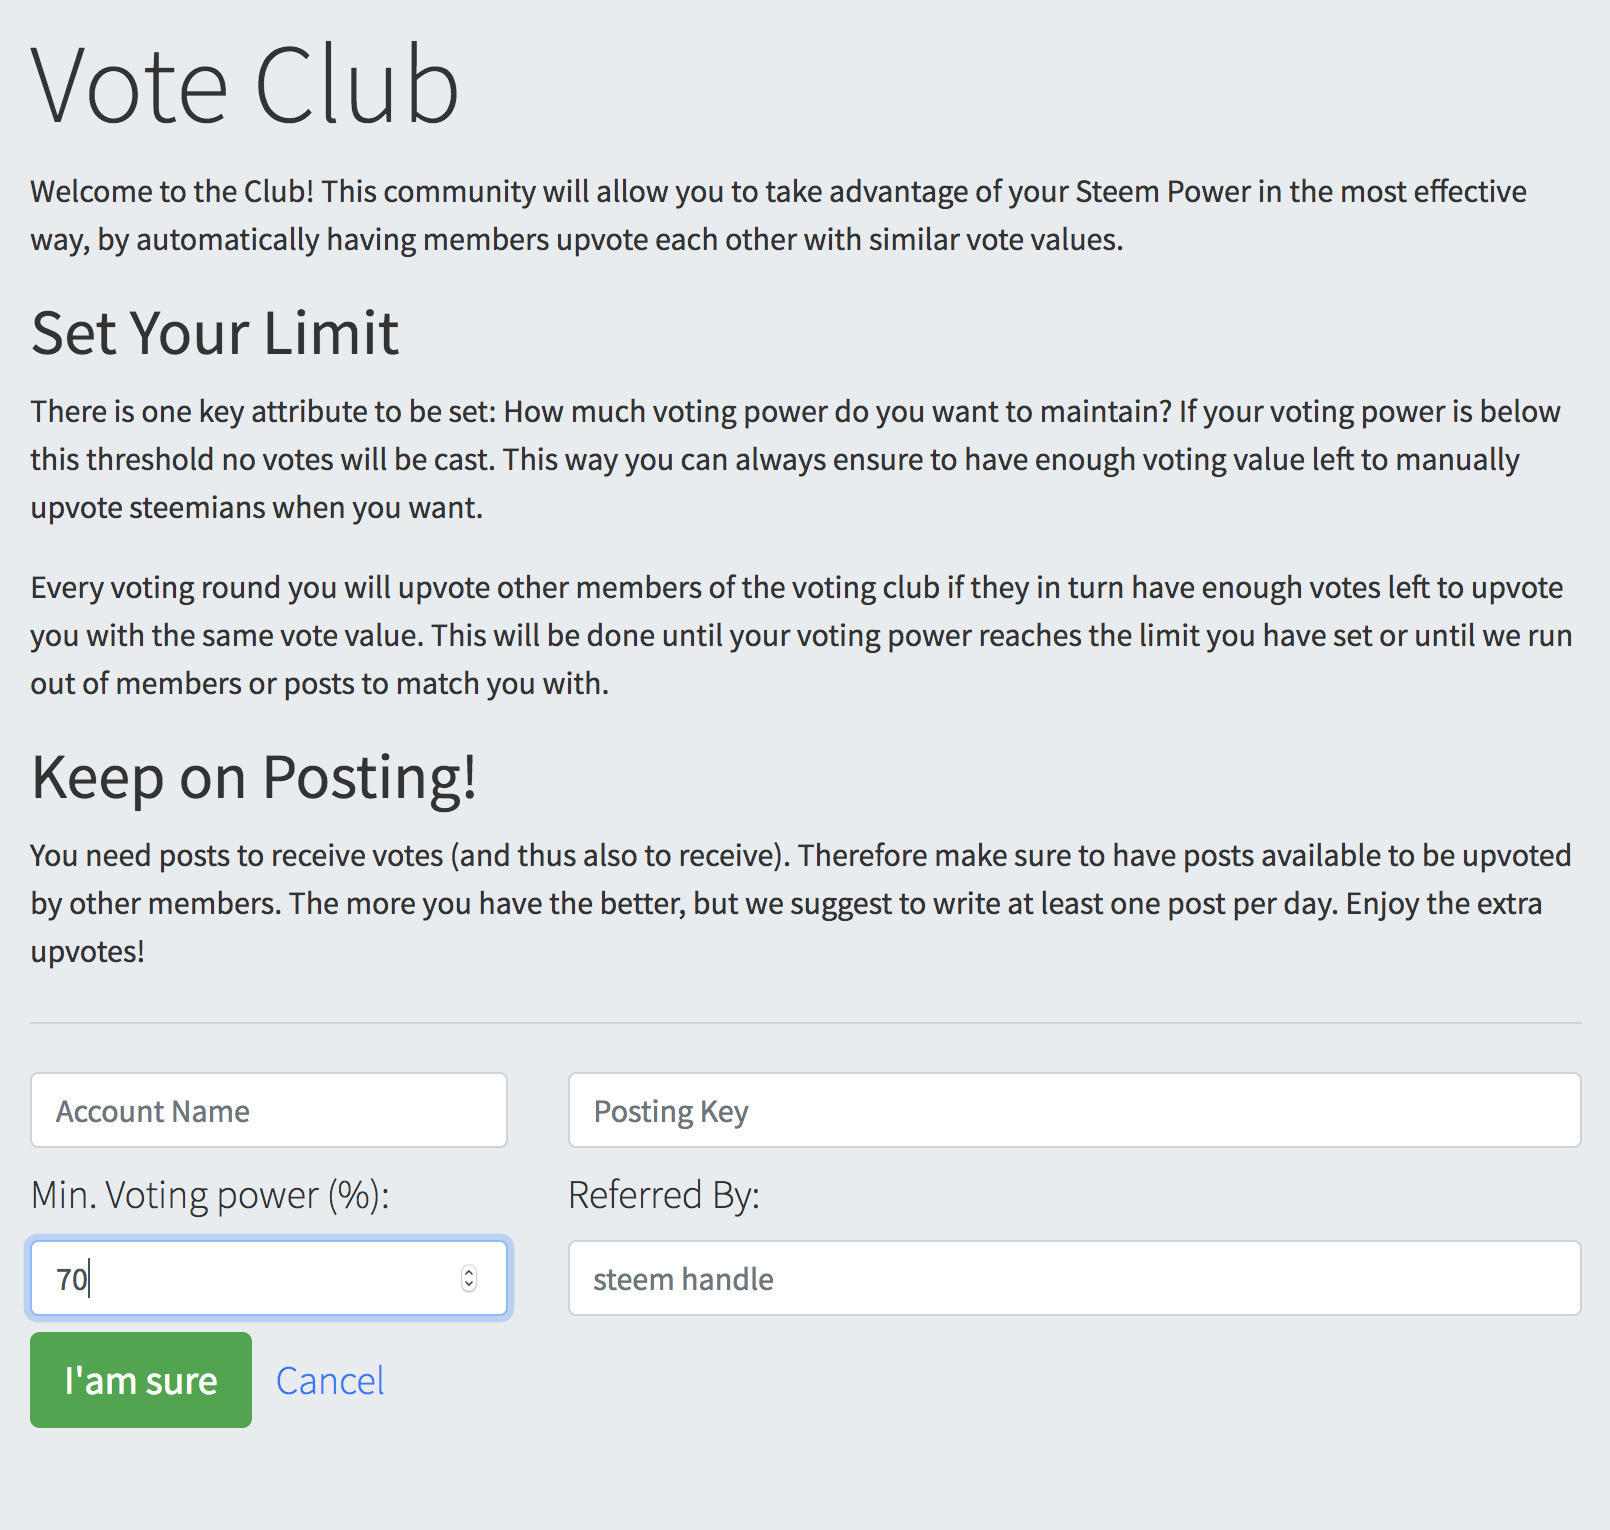Click the Cancel link
1610x1530 pixels.
click(x=330, y=1381)
